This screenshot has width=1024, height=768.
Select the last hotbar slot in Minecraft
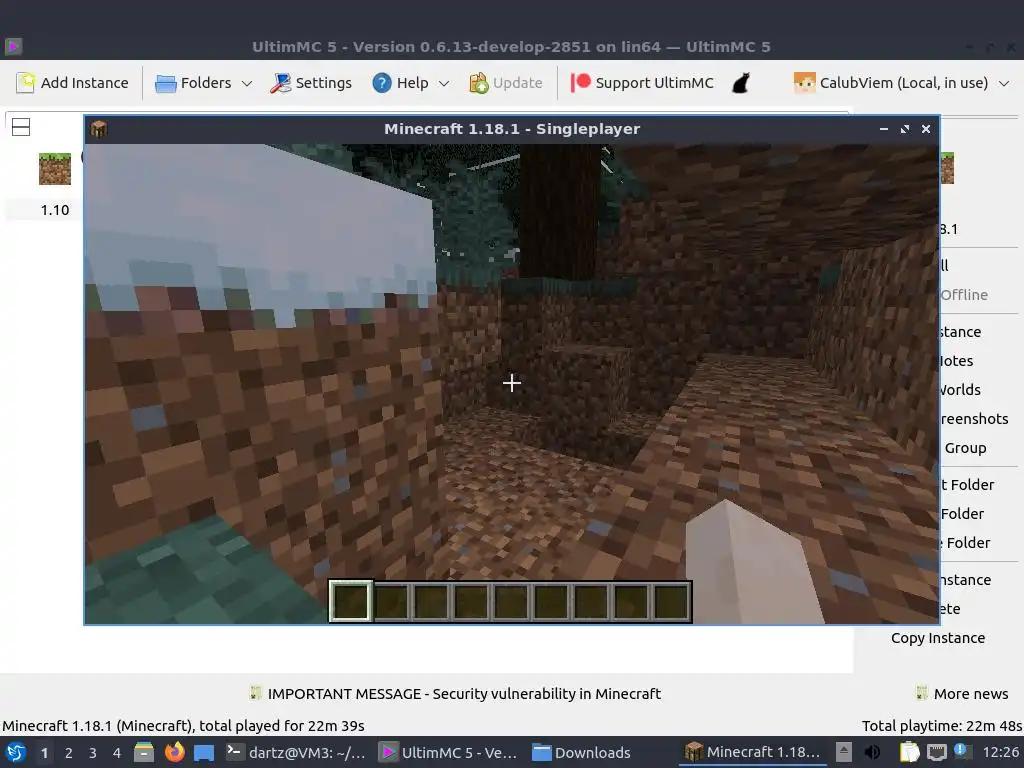tap(671, 601)
